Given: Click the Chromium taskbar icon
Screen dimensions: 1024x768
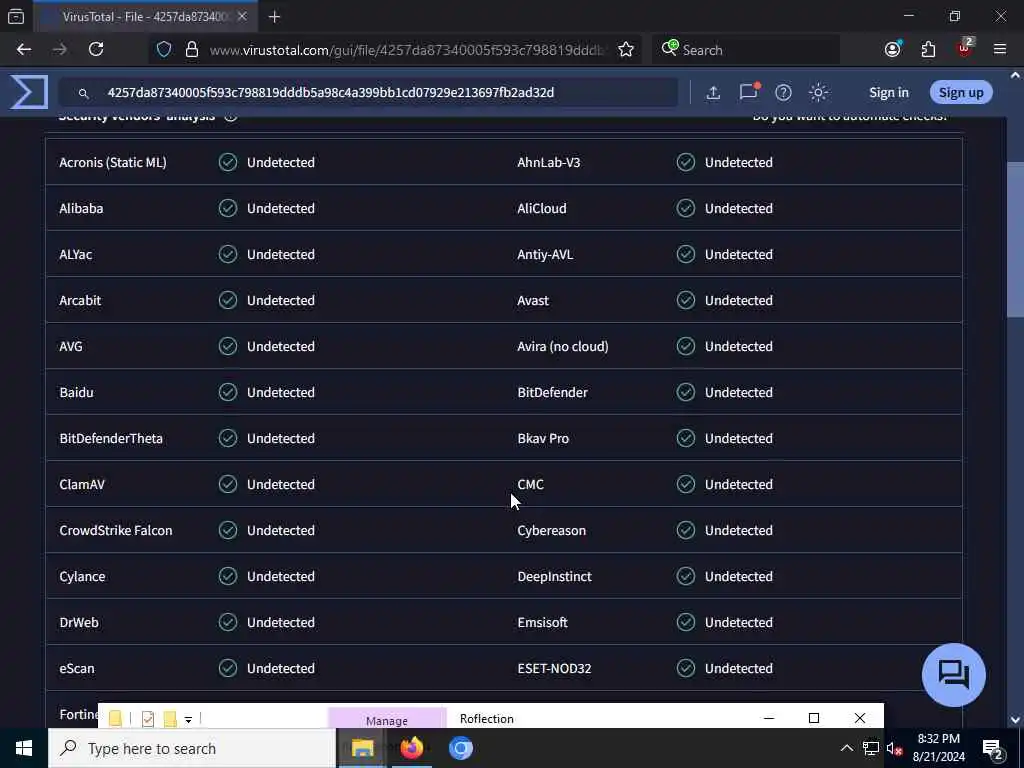Looking at the screenshot, I should (x=460, y=748).
